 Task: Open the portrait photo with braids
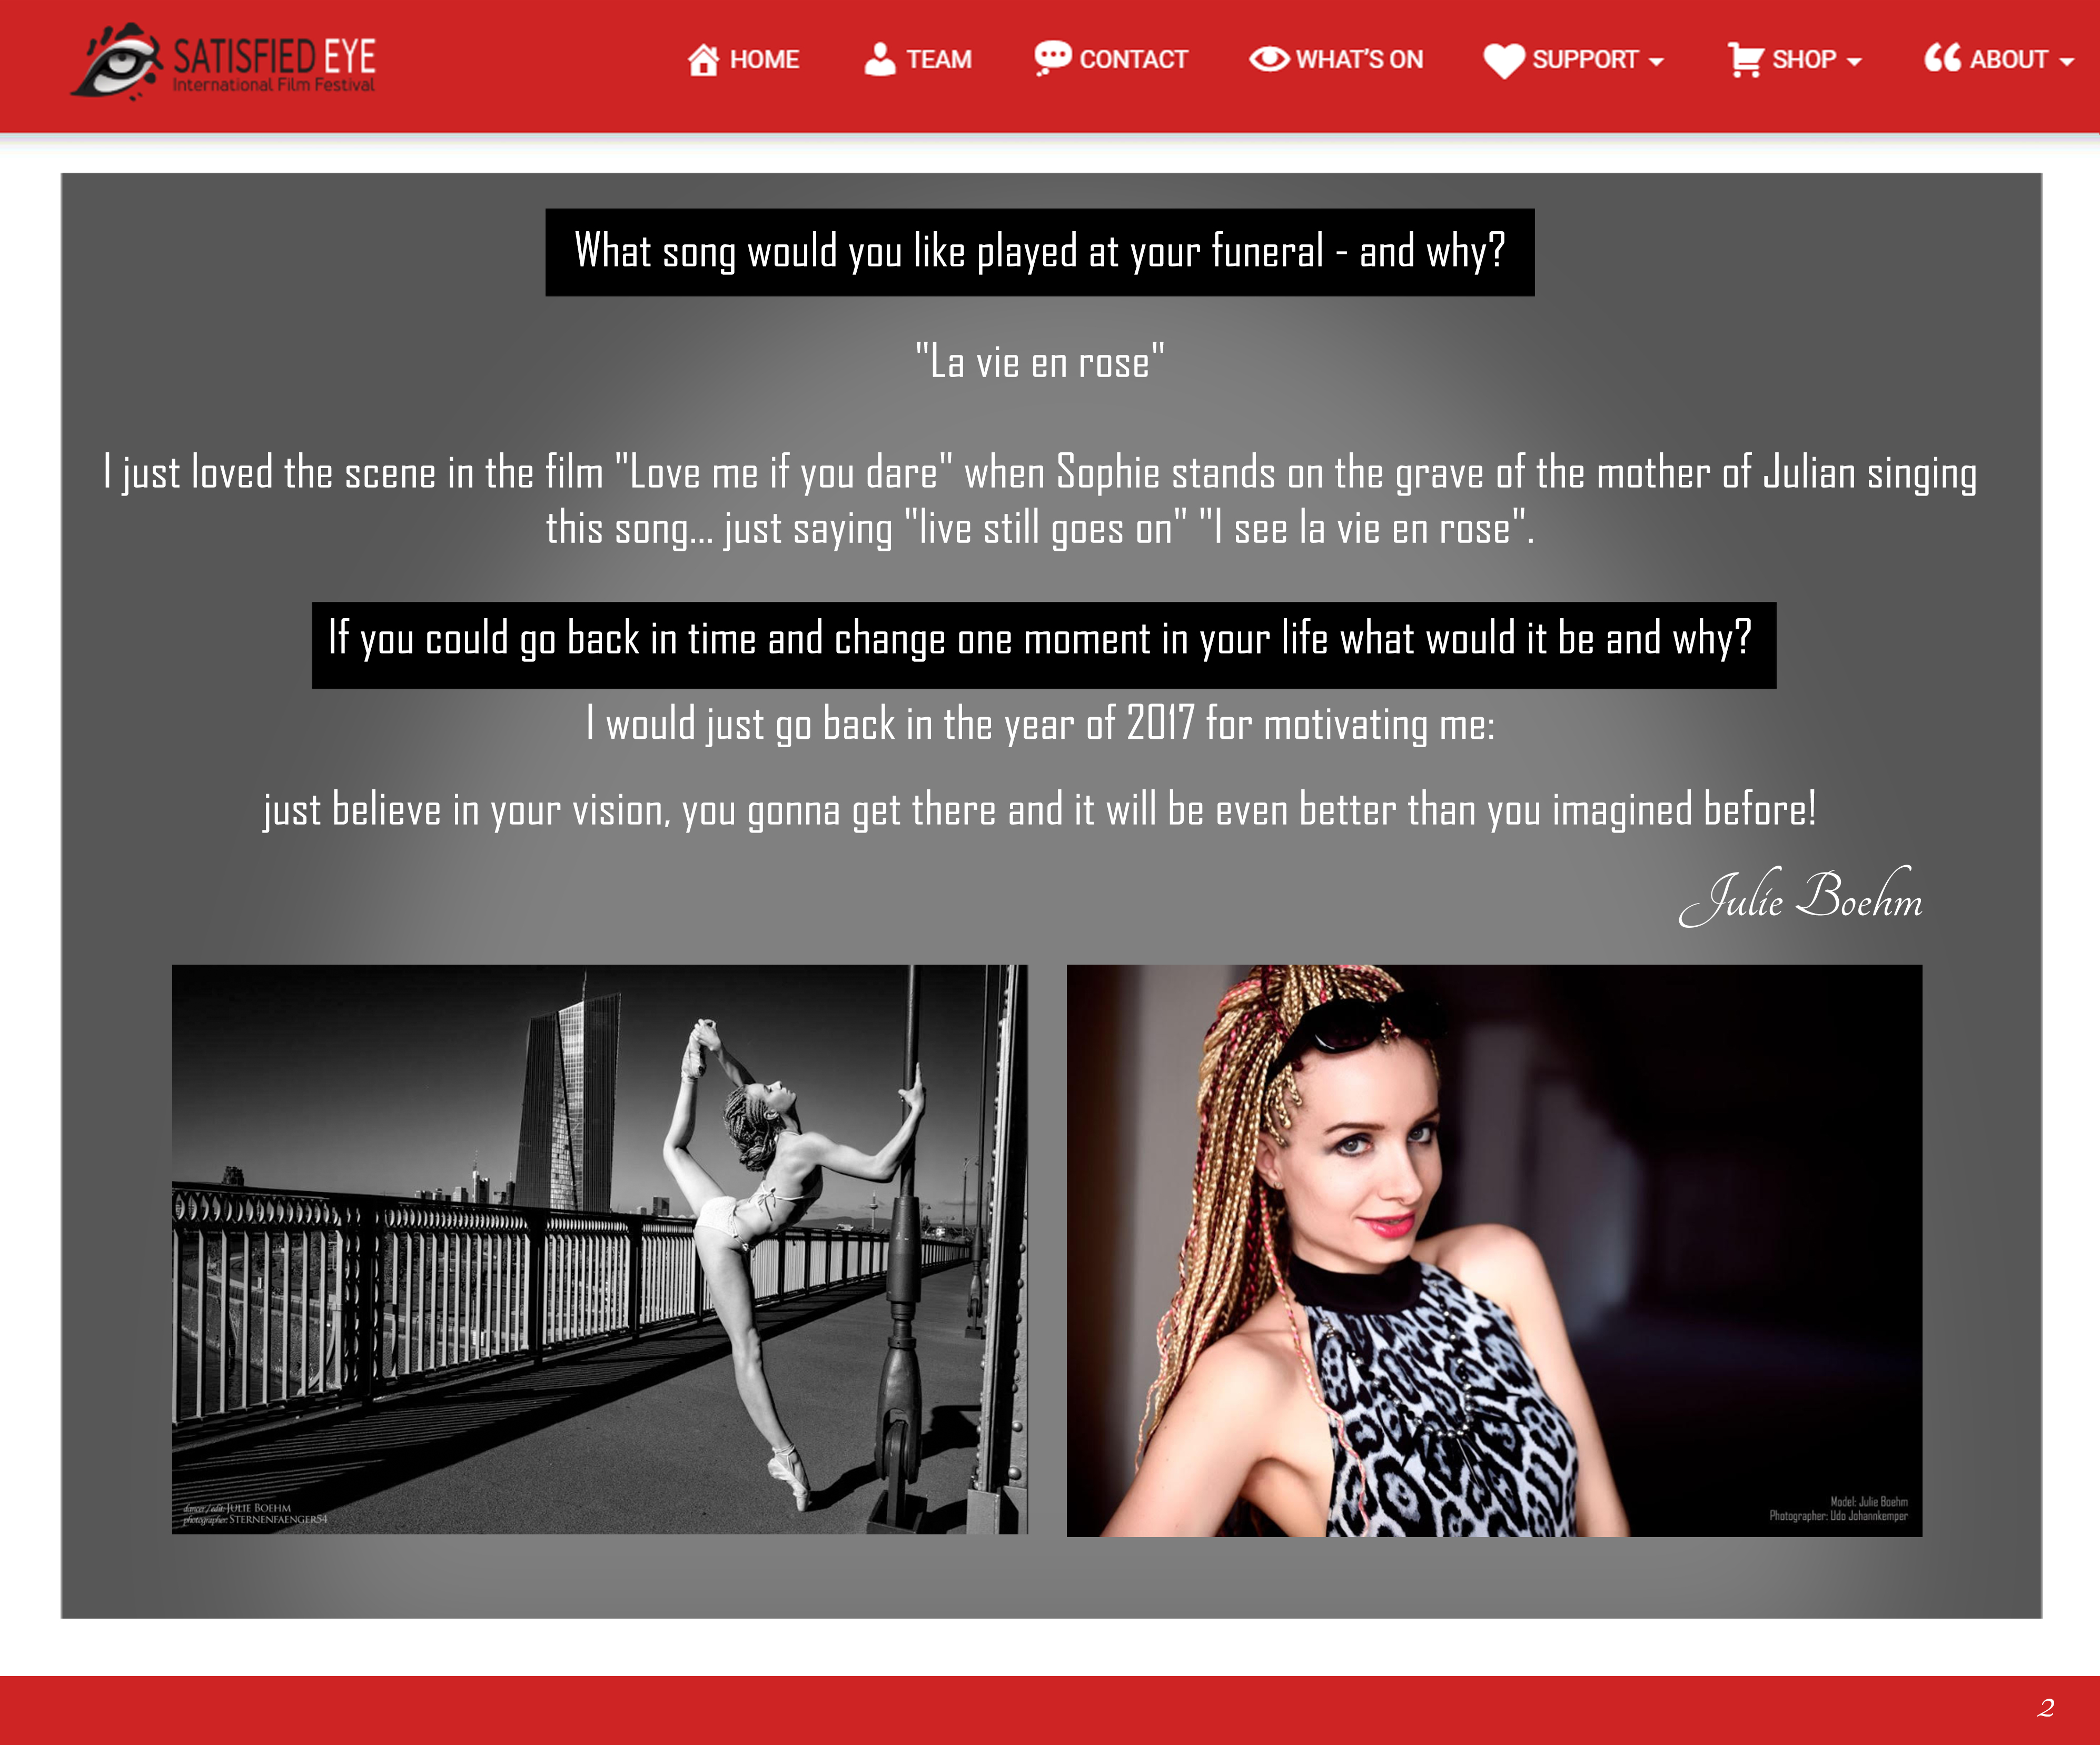(x=1493, y=1250)
